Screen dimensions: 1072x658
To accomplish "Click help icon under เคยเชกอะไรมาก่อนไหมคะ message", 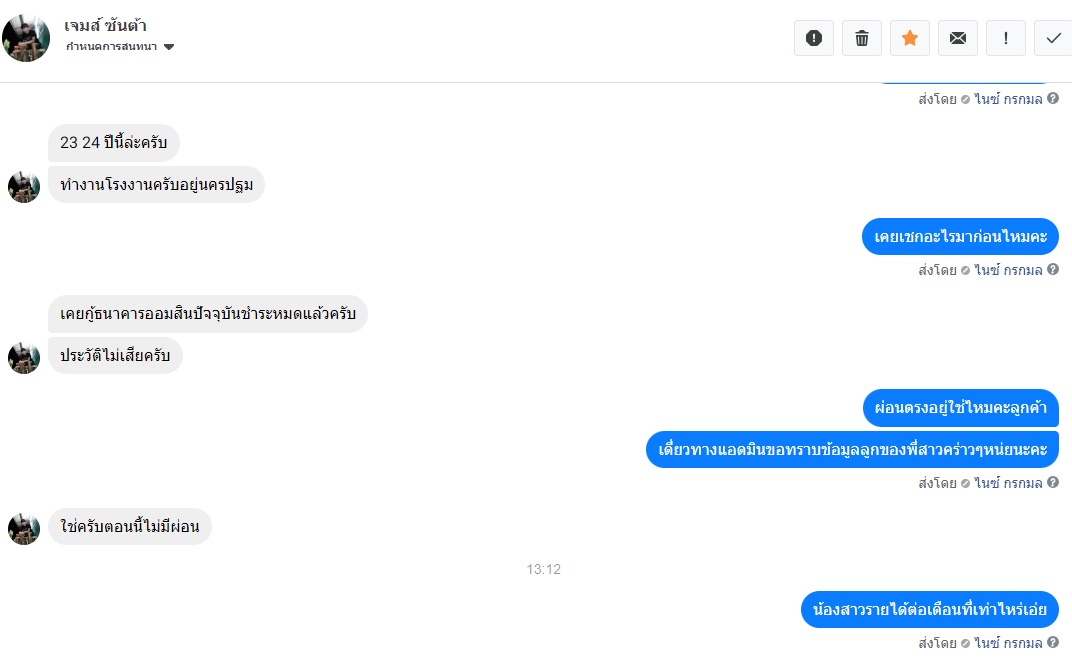I will [x=1053, y=269].
